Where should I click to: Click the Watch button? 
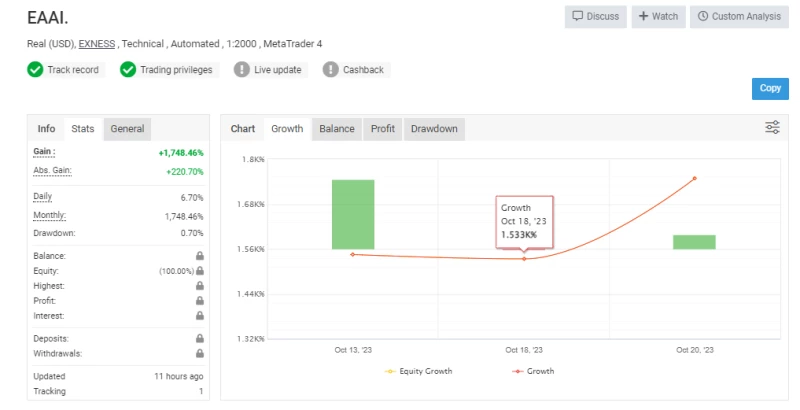656,16
